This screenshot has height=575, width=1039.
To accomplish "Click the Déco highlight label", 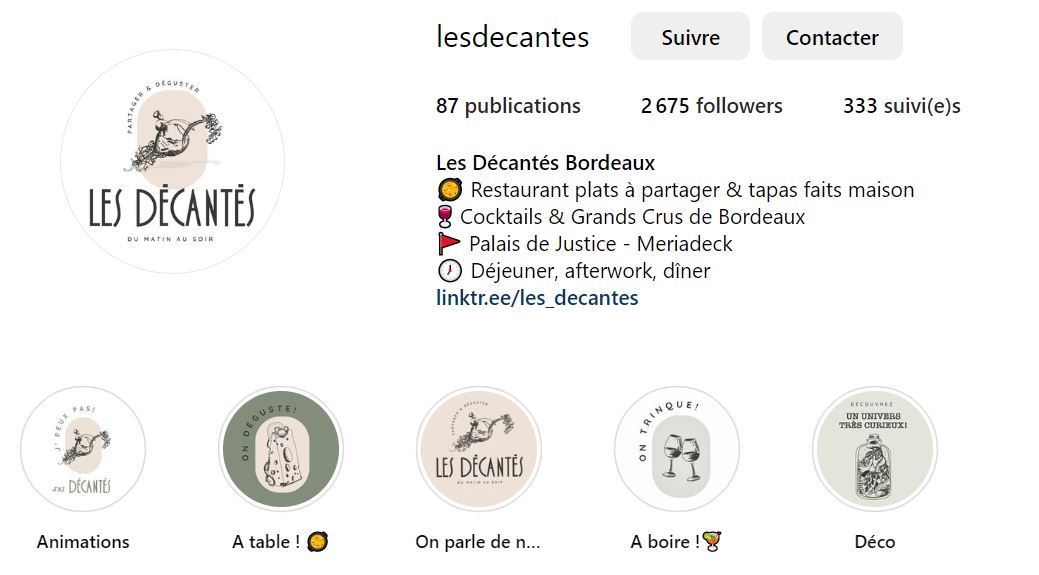I will (x=875, y=542).
